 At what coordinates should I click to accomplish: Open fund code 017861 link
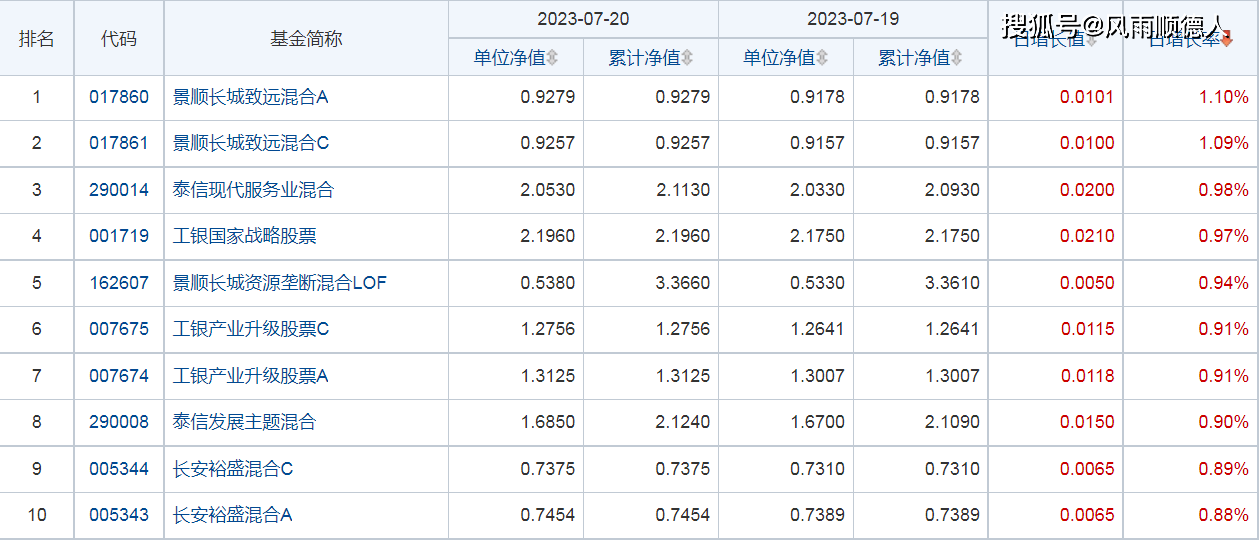(x=119, y=143)
